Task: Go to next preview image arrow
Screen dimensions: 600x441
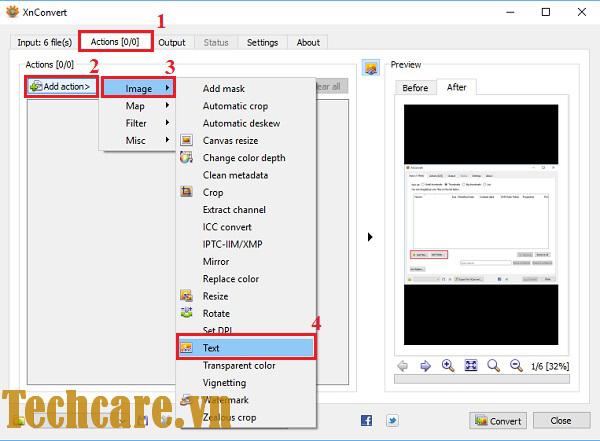Action: (x=425, y=366)
